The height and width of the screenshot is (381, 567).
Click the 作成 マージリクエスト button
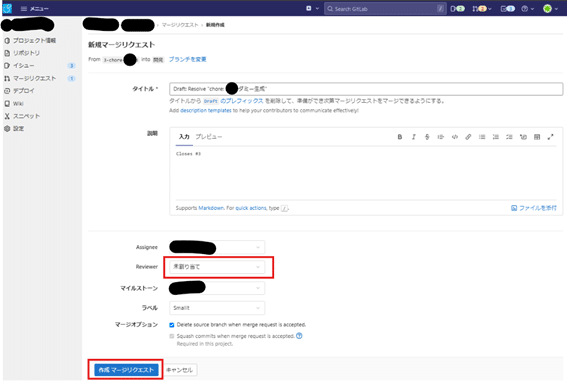[x=126, y=370]
